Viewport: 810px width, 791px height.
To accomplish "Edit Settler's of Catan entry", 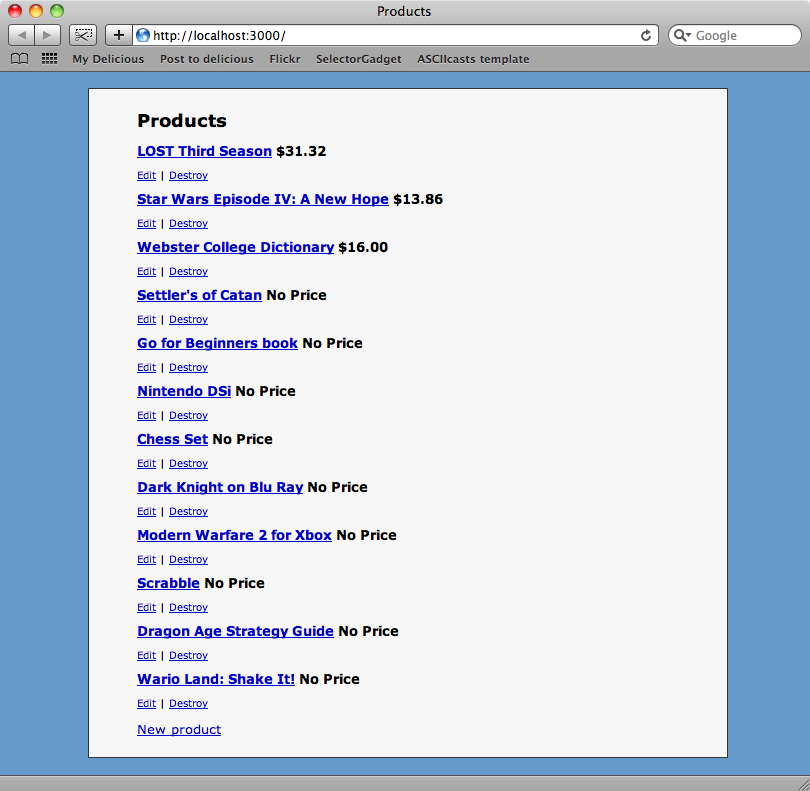I will tap(147, 320).
